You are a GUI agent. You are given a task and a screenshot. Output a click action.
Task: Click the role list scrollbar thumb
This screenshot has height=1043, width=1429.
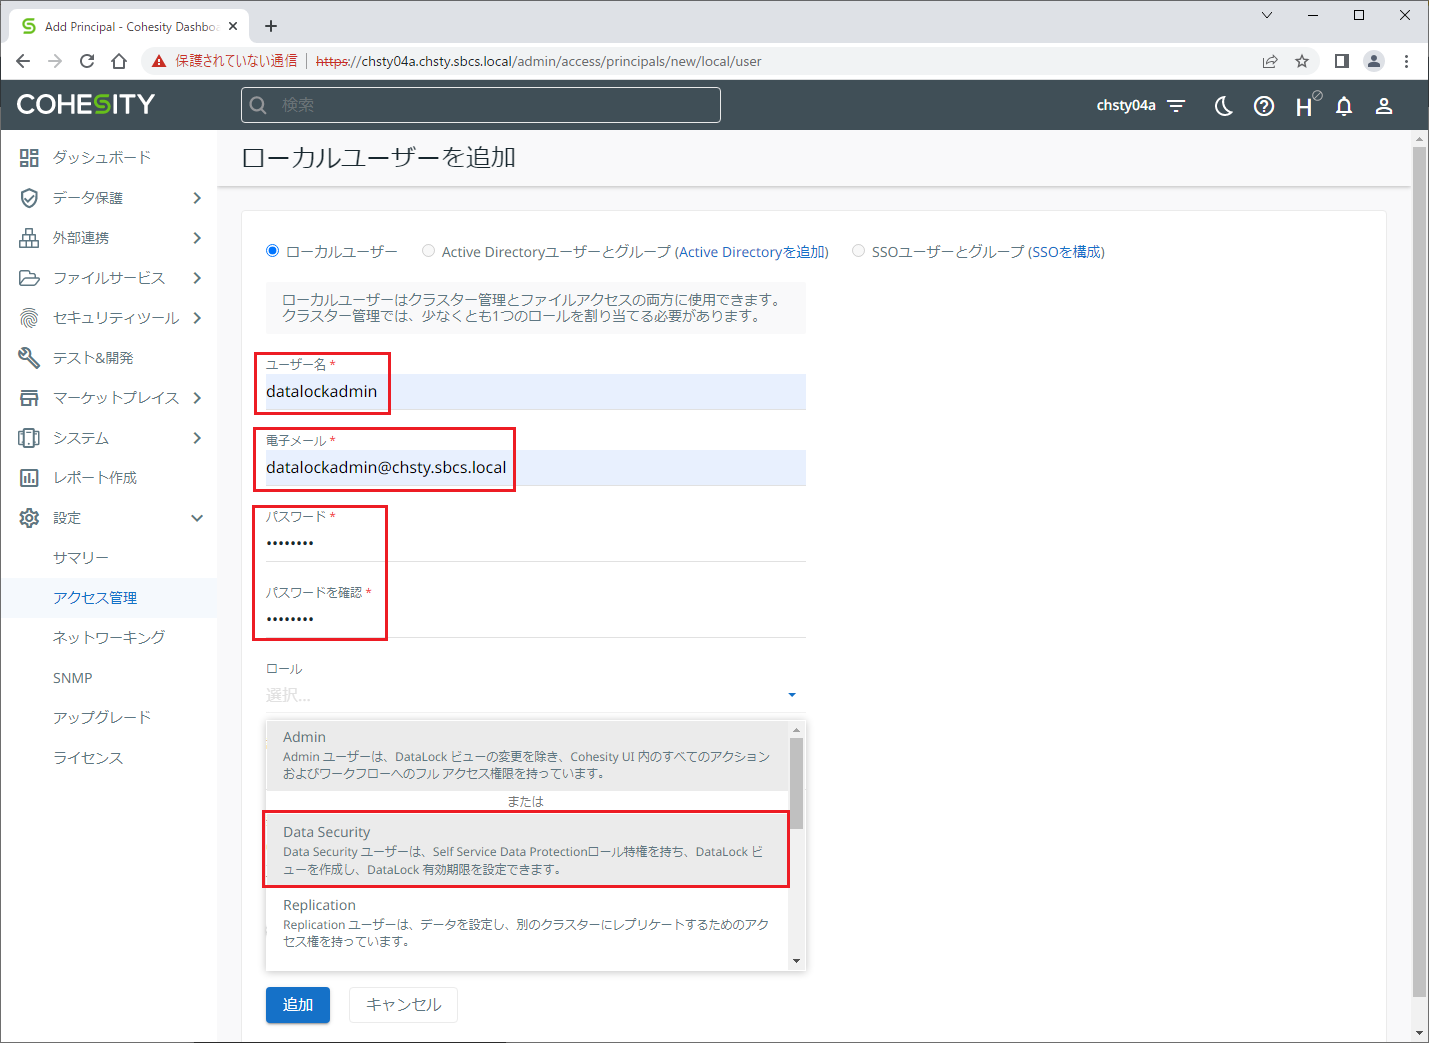click(796, 783)
